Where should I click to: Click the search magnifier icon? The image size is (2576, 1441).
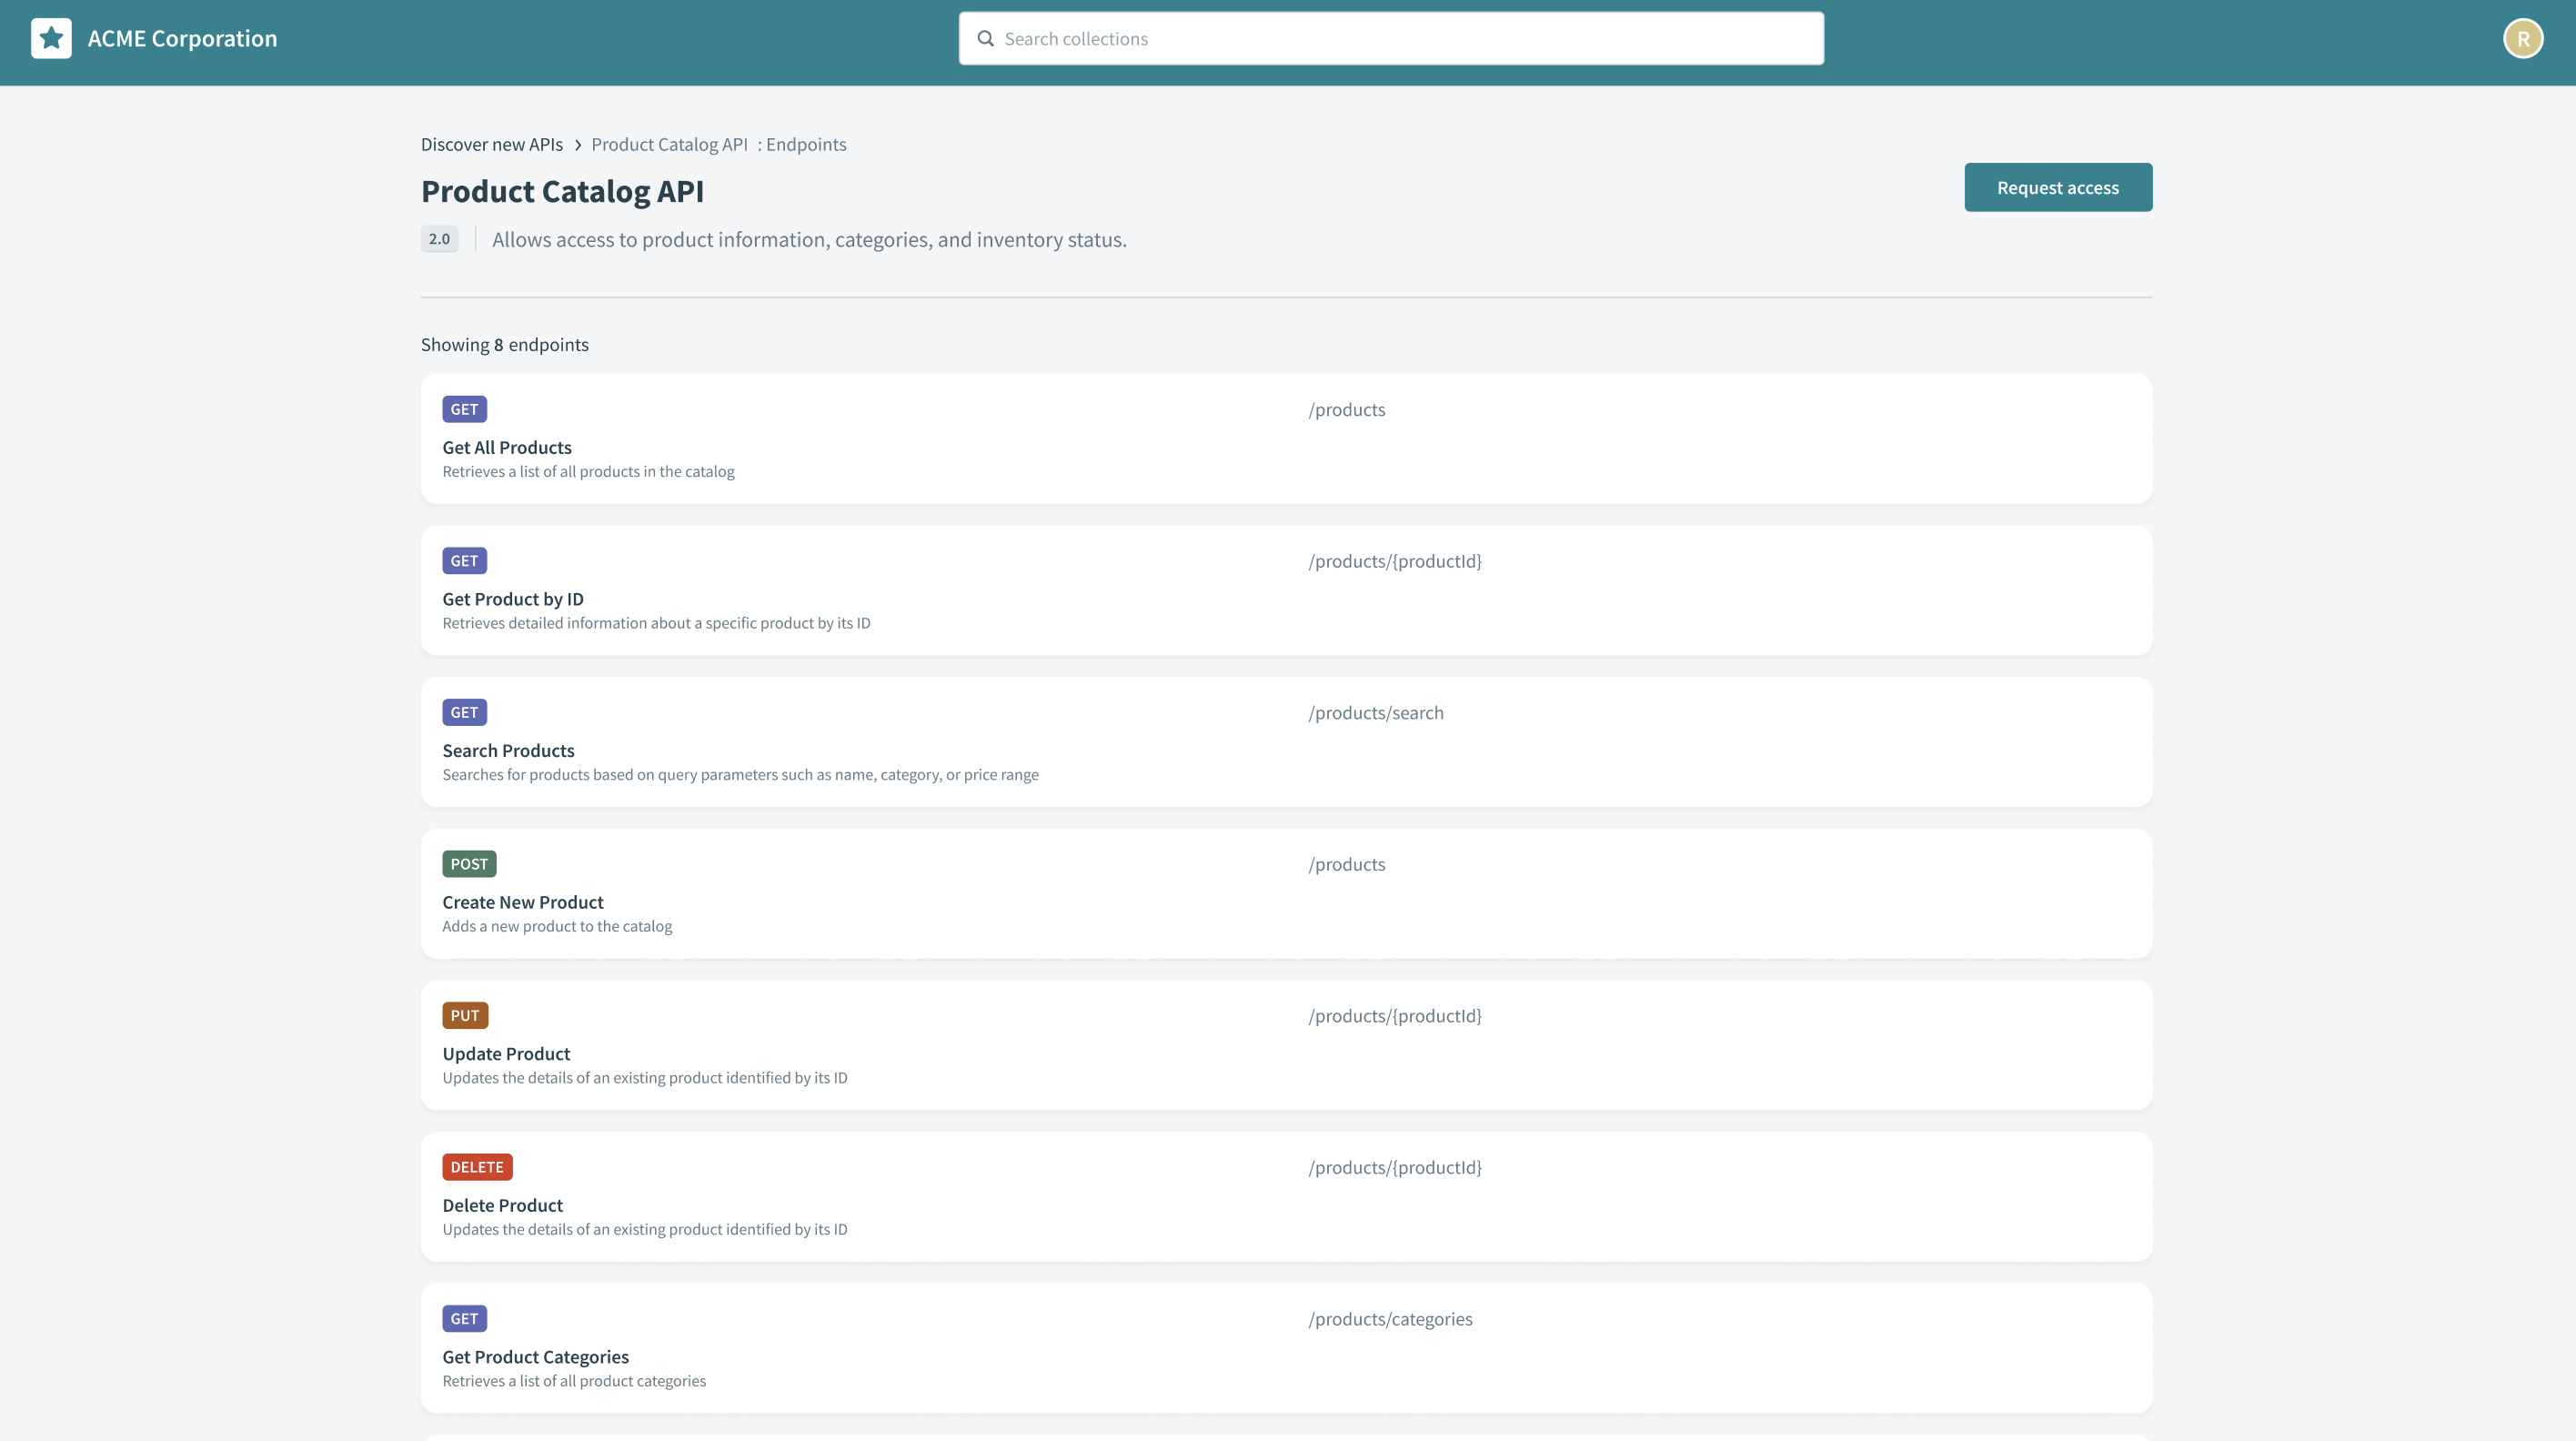coord(986,38)
